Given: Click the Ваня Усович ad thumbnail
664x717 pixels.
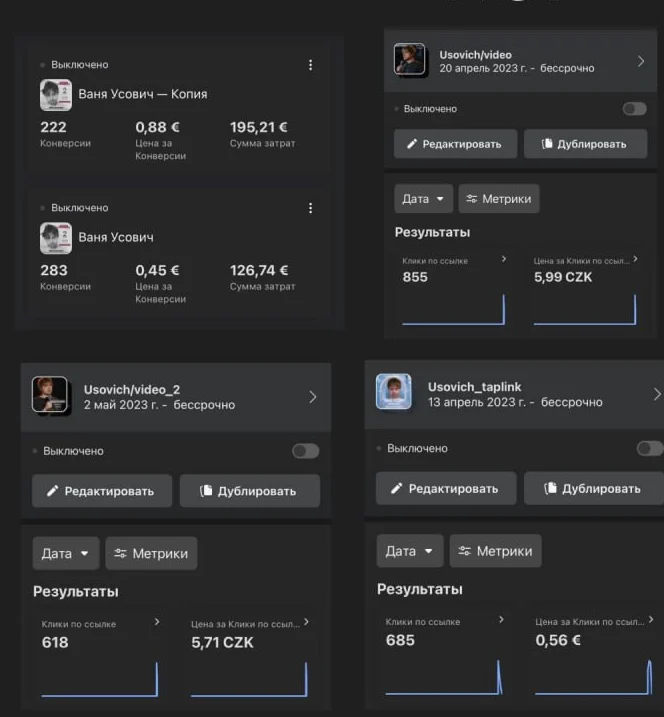Looking at the screenshot, I should coord(56,238).
